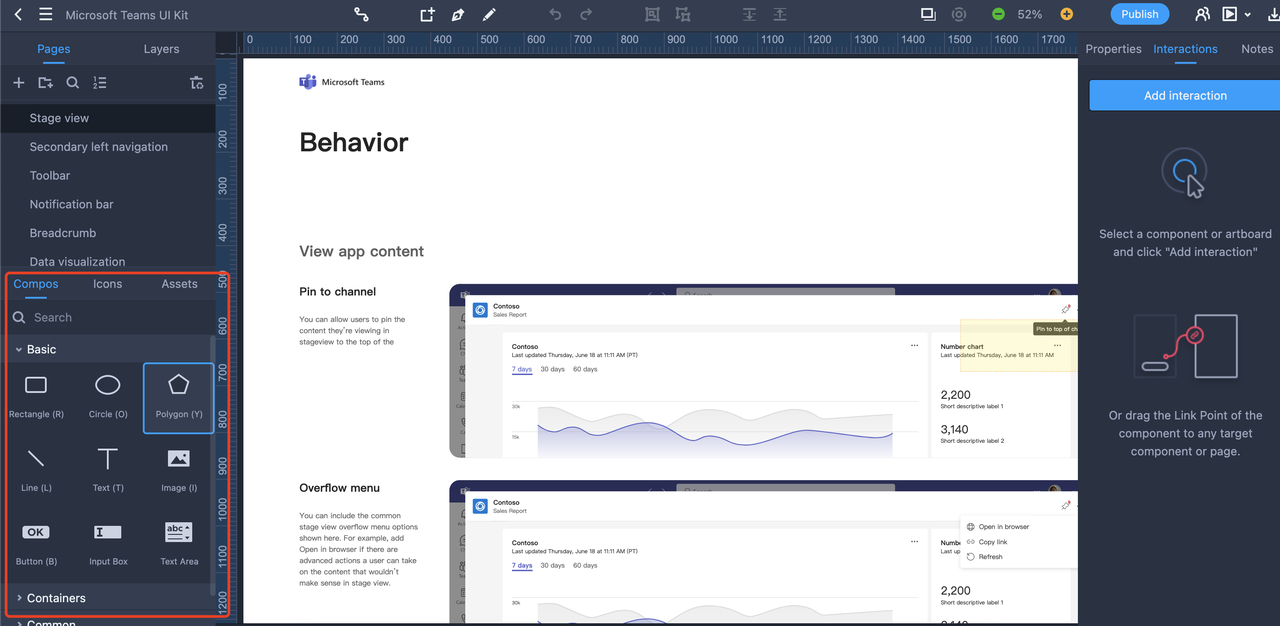Viewport: 1280px width, 626px height.
Task: Open the Properties tab
Action: 1113,49
